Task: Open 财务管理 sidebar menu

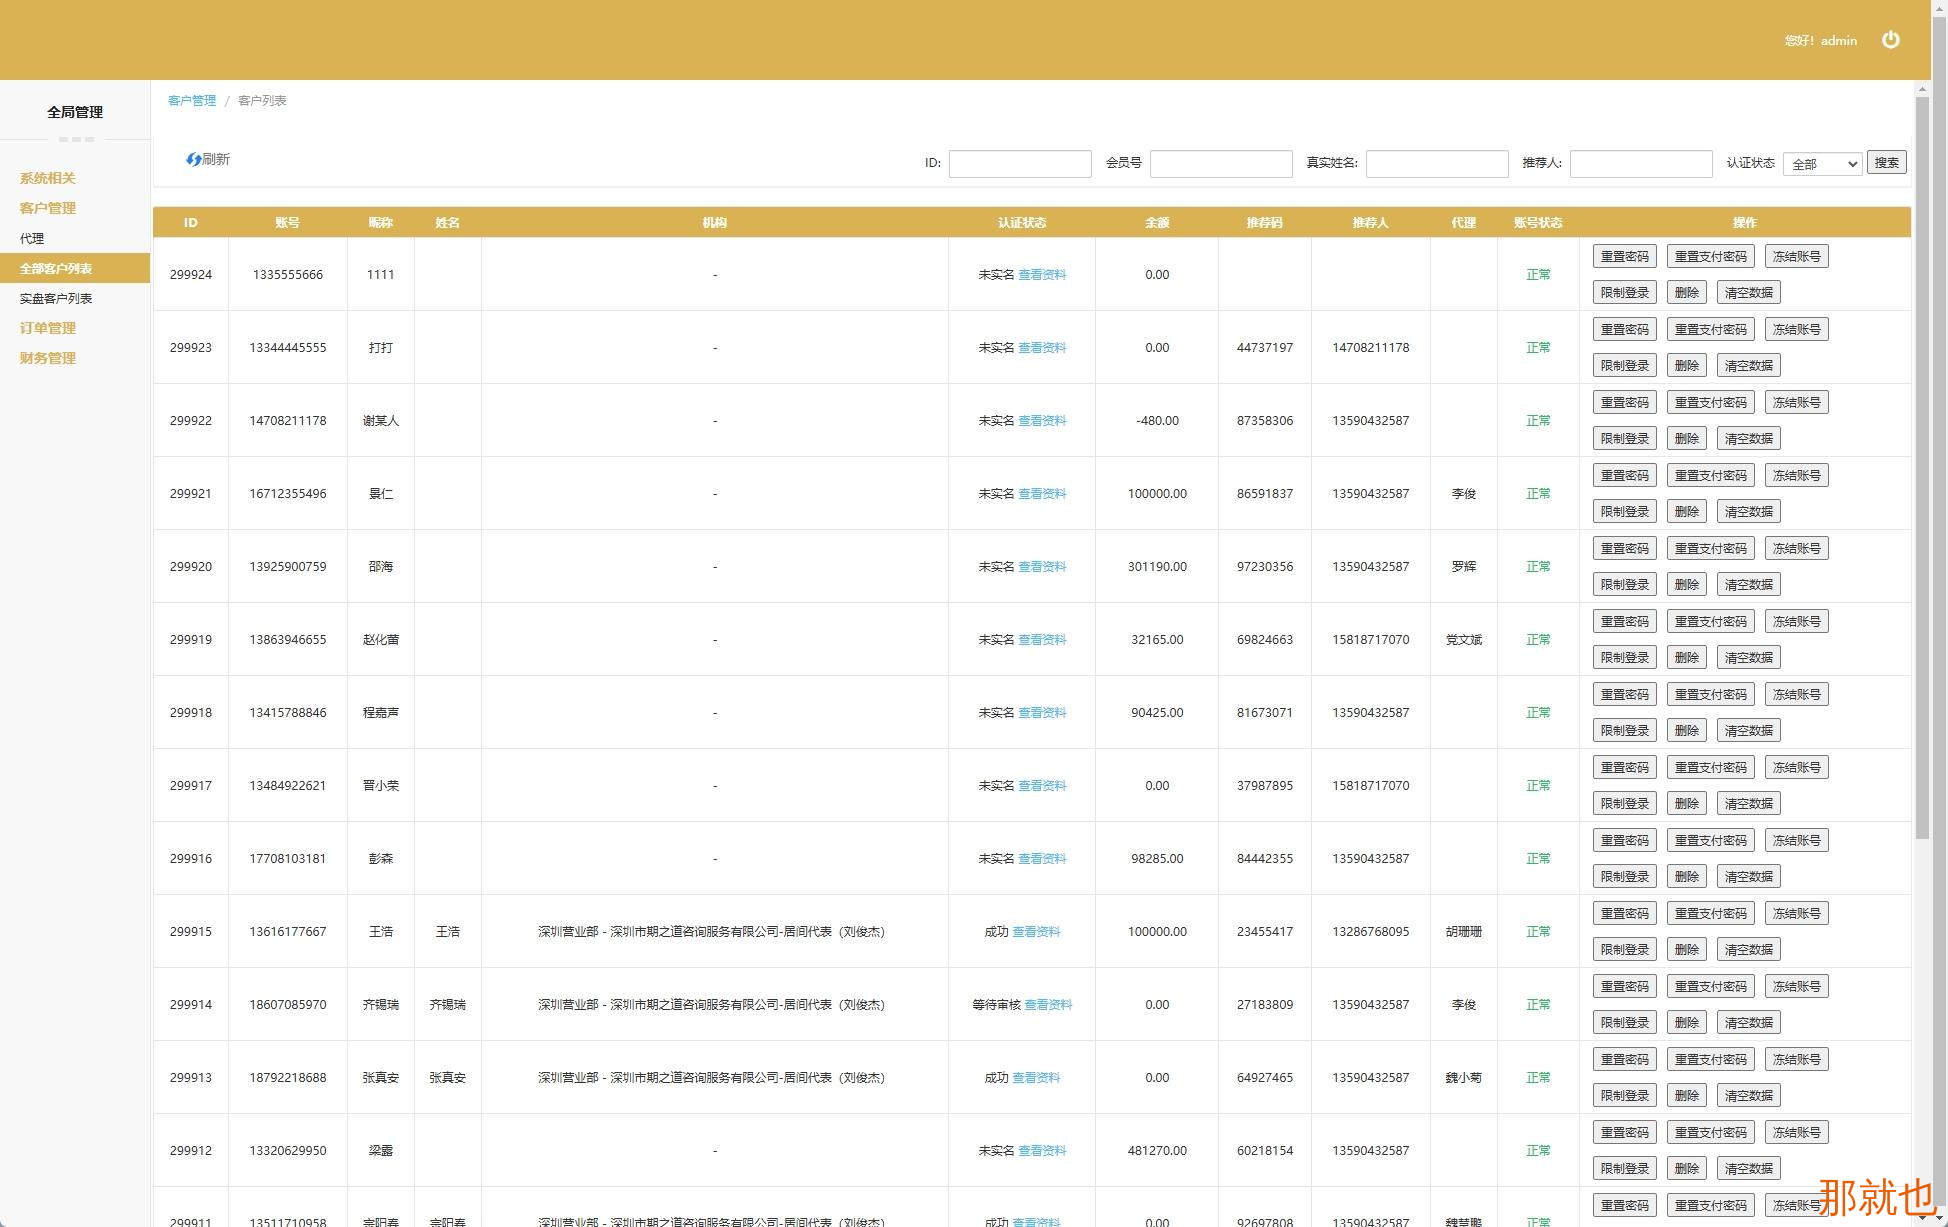Action: tap(48, 358)
